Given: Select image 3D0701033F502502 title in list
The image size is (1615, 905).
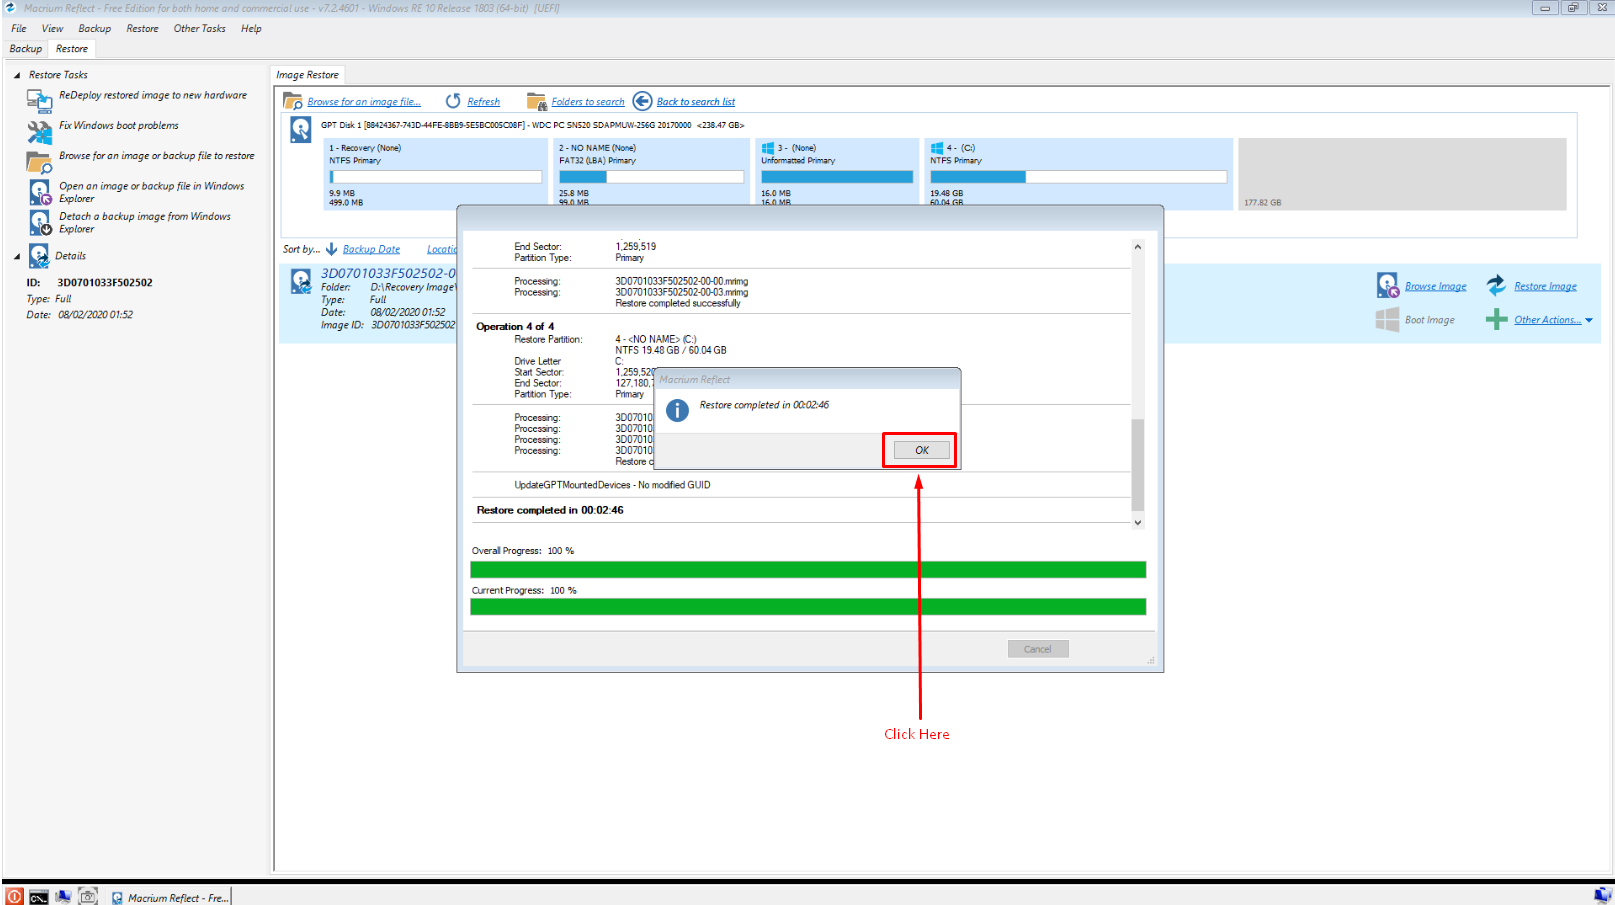Looking at the screenshot, I should (x=388, y=273).
